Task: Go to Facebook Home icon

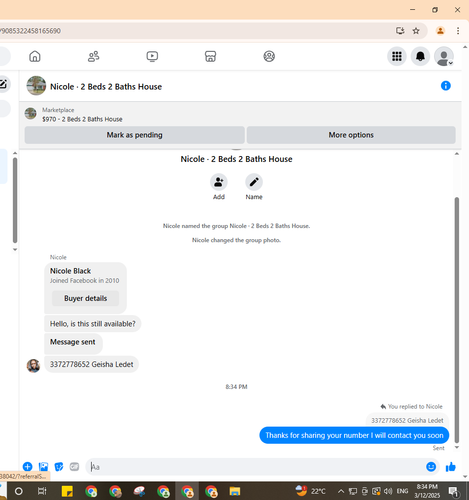Action: pyautogui.click(x=35, y=56)
